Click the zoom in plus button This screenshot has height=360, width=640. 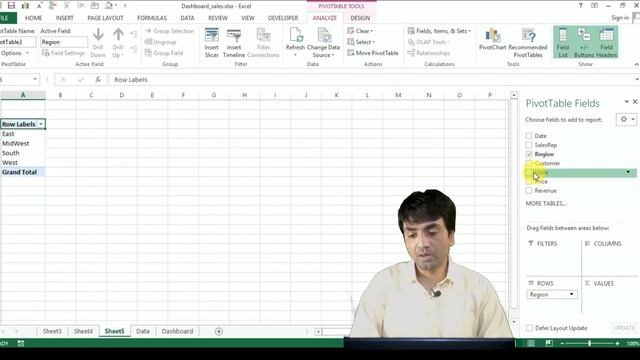618,344
